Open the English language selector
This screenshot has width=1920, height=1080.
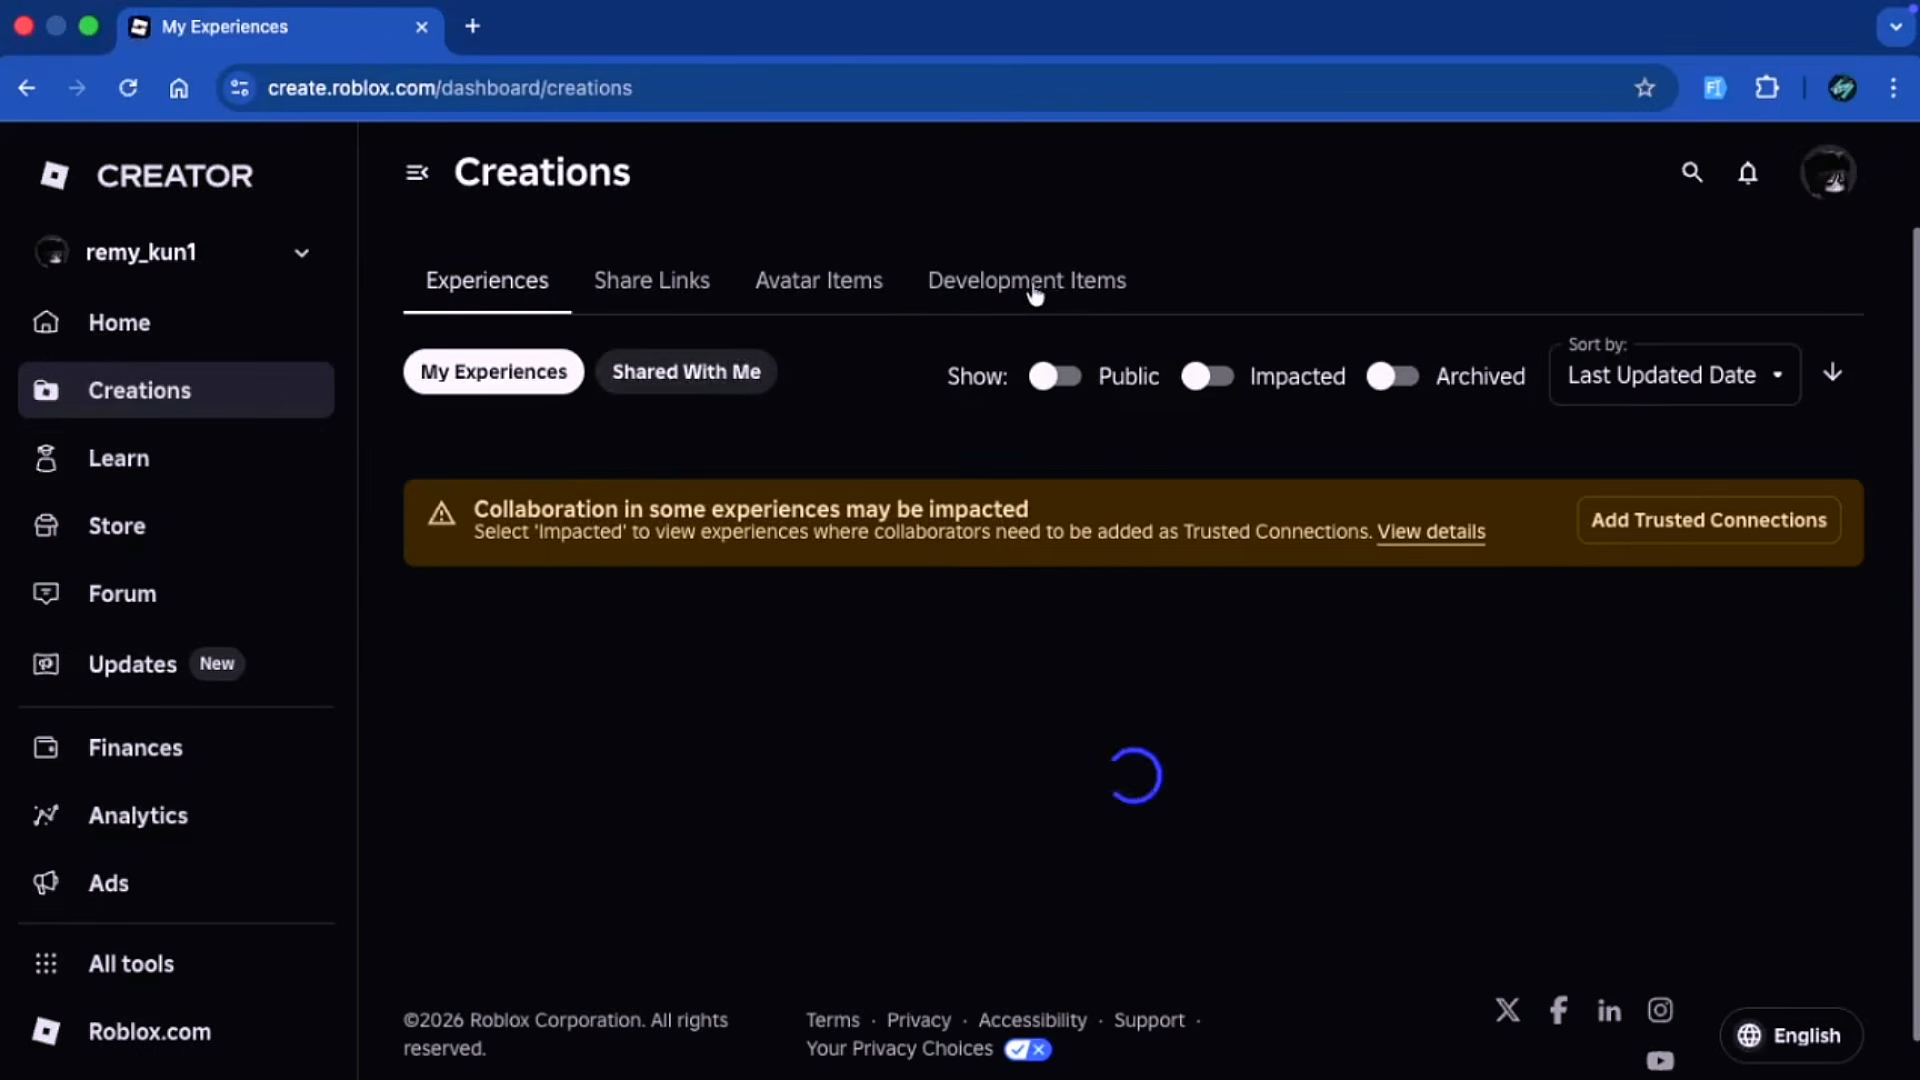[x=1790, y=1035]
